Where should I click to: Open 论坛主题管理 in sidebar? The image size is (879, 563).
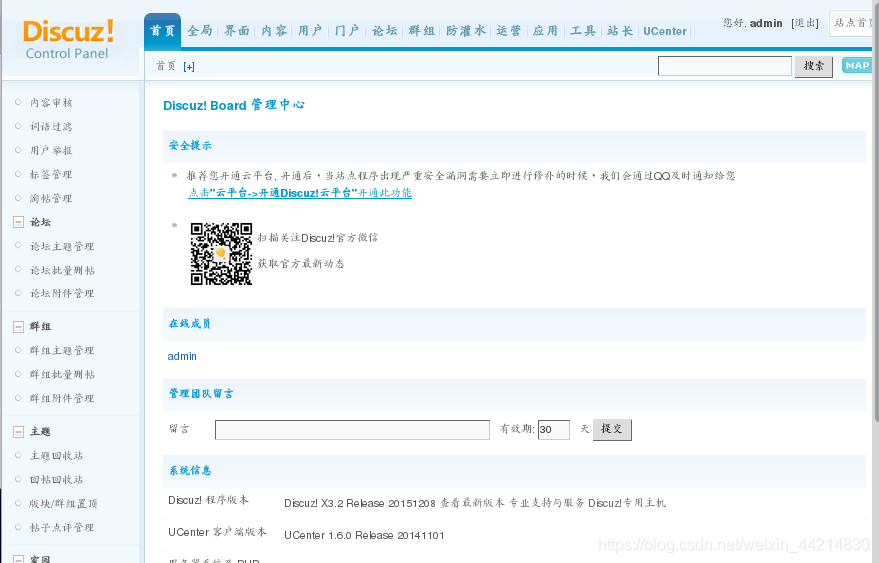click(62, 247)
